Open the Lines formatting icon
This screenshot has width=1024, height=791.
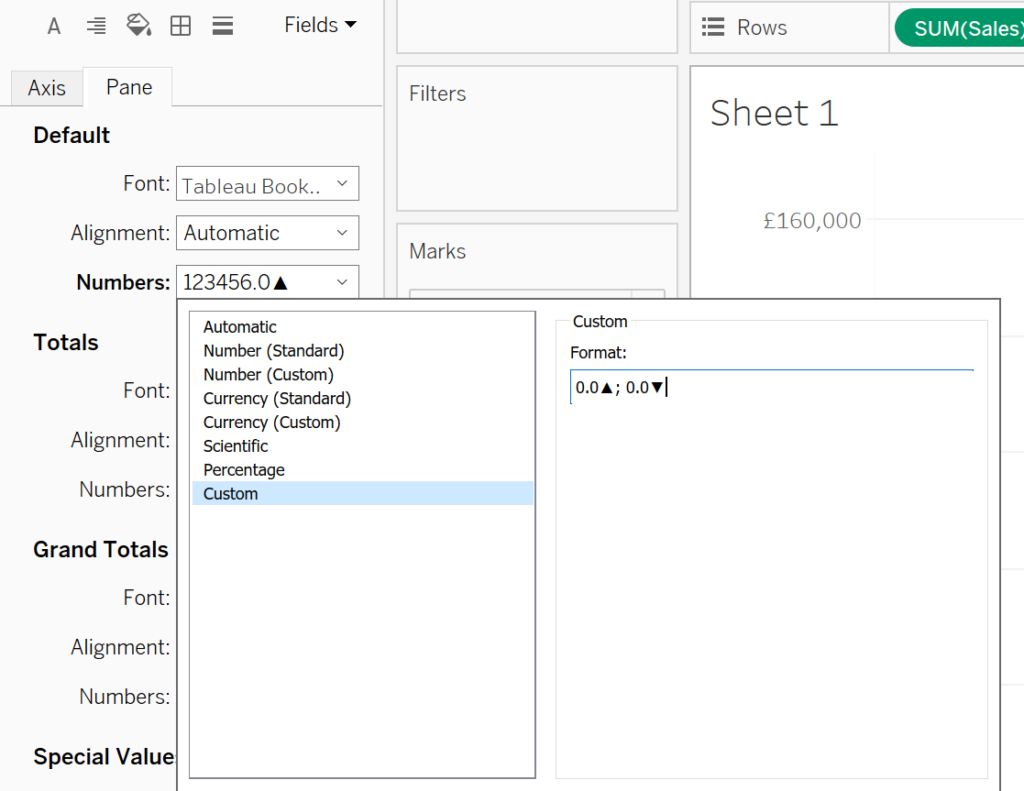pos(223,26)
